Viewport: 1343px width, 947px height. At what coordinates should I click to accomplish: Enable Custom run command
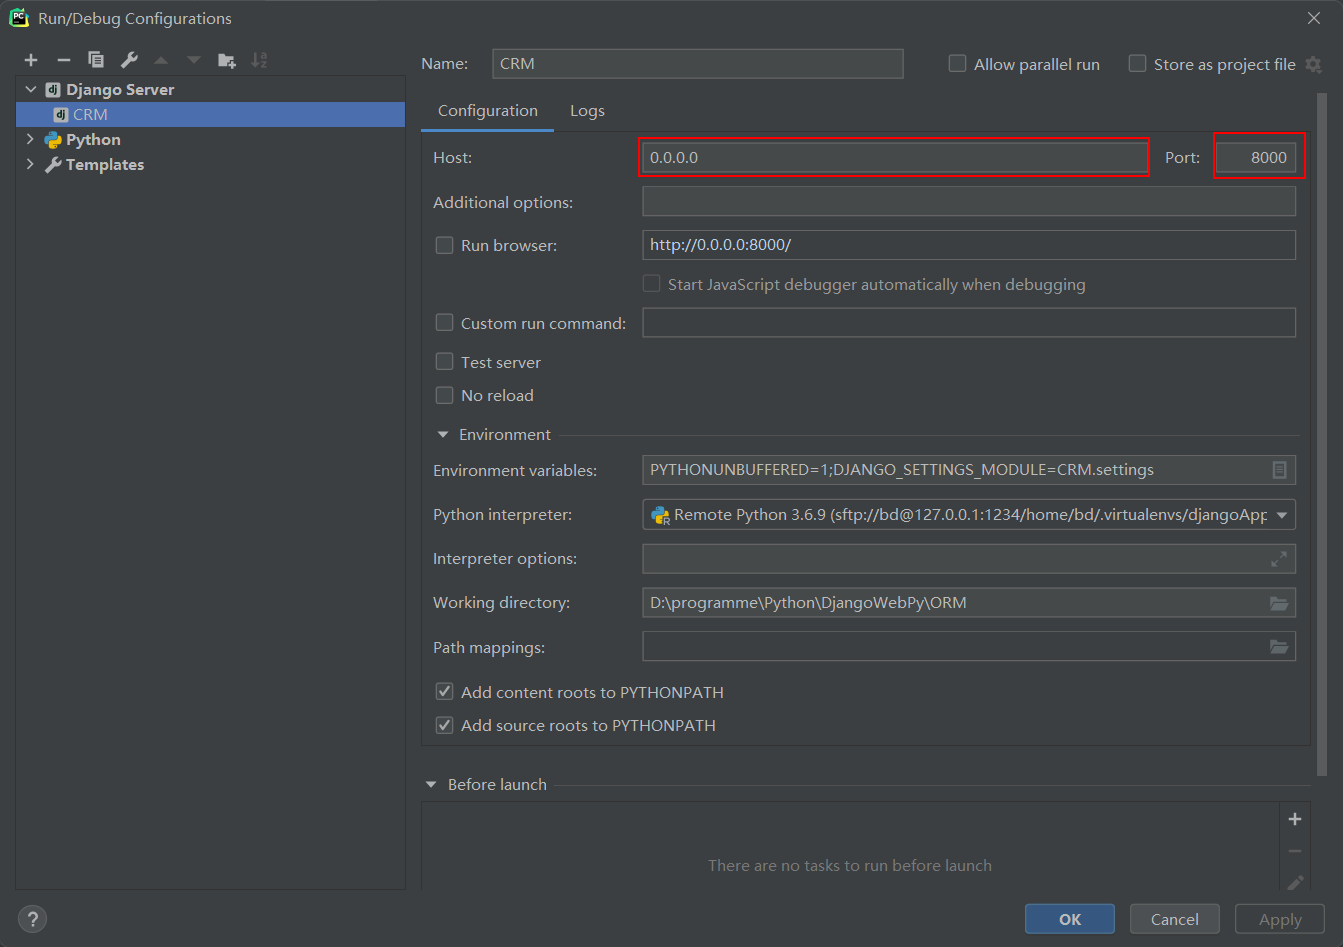tap(444, 323)
